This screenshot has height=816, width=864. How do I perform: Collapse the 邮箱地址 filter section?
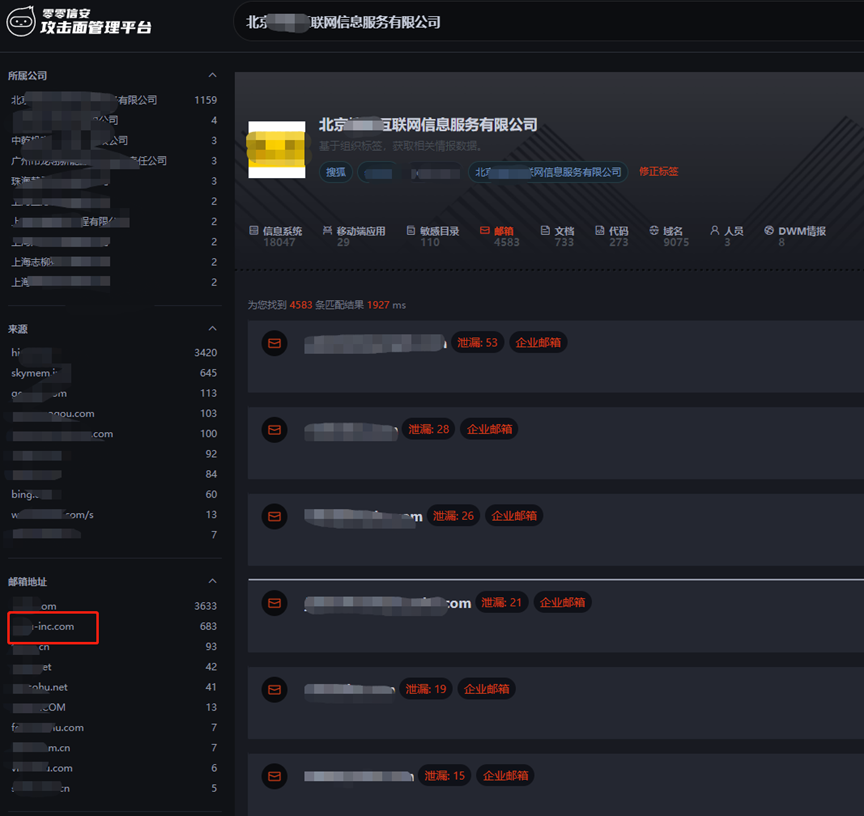tap(212, 582)
